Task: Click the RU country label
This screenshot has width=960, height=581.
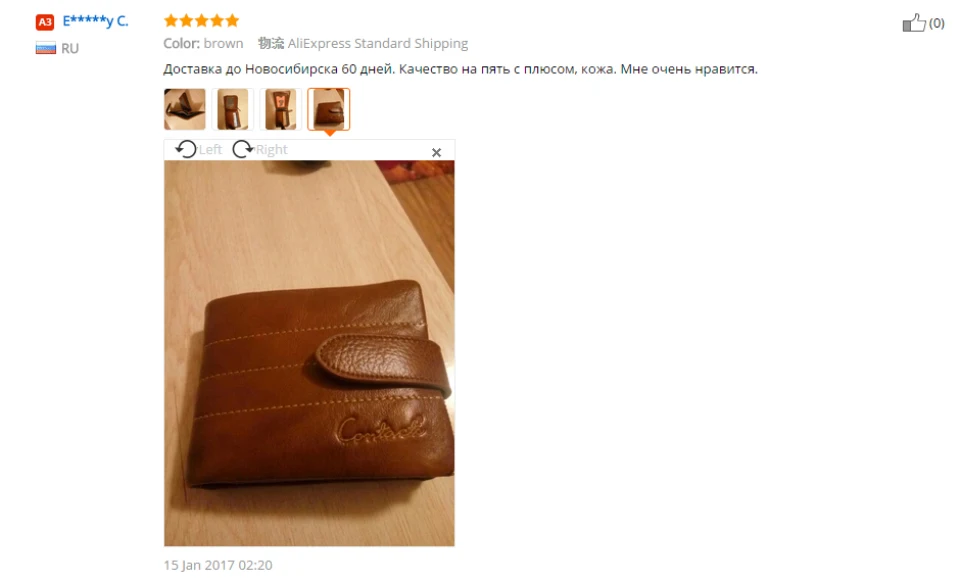Action: (x=70, y=48)
